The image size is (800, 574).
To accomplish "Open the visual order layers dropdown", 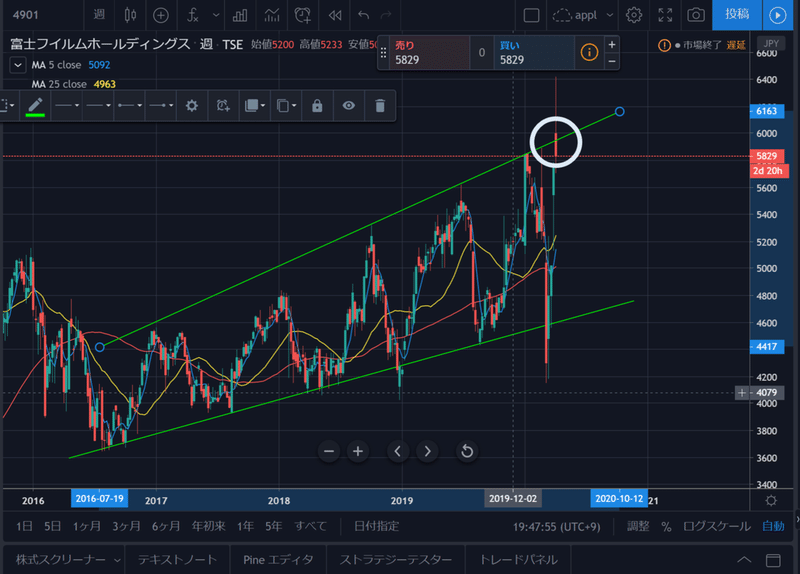I will tap(255, 106).
